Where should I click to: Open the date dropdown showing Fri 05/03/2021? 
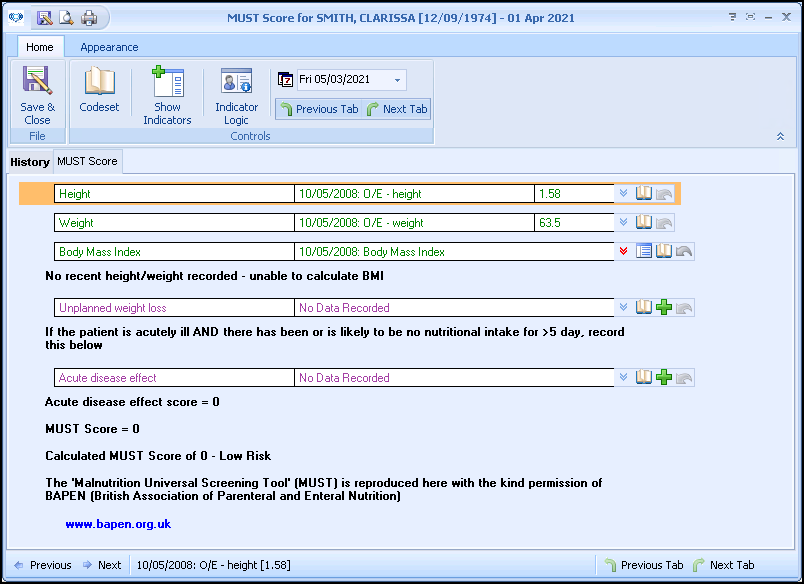398,80
